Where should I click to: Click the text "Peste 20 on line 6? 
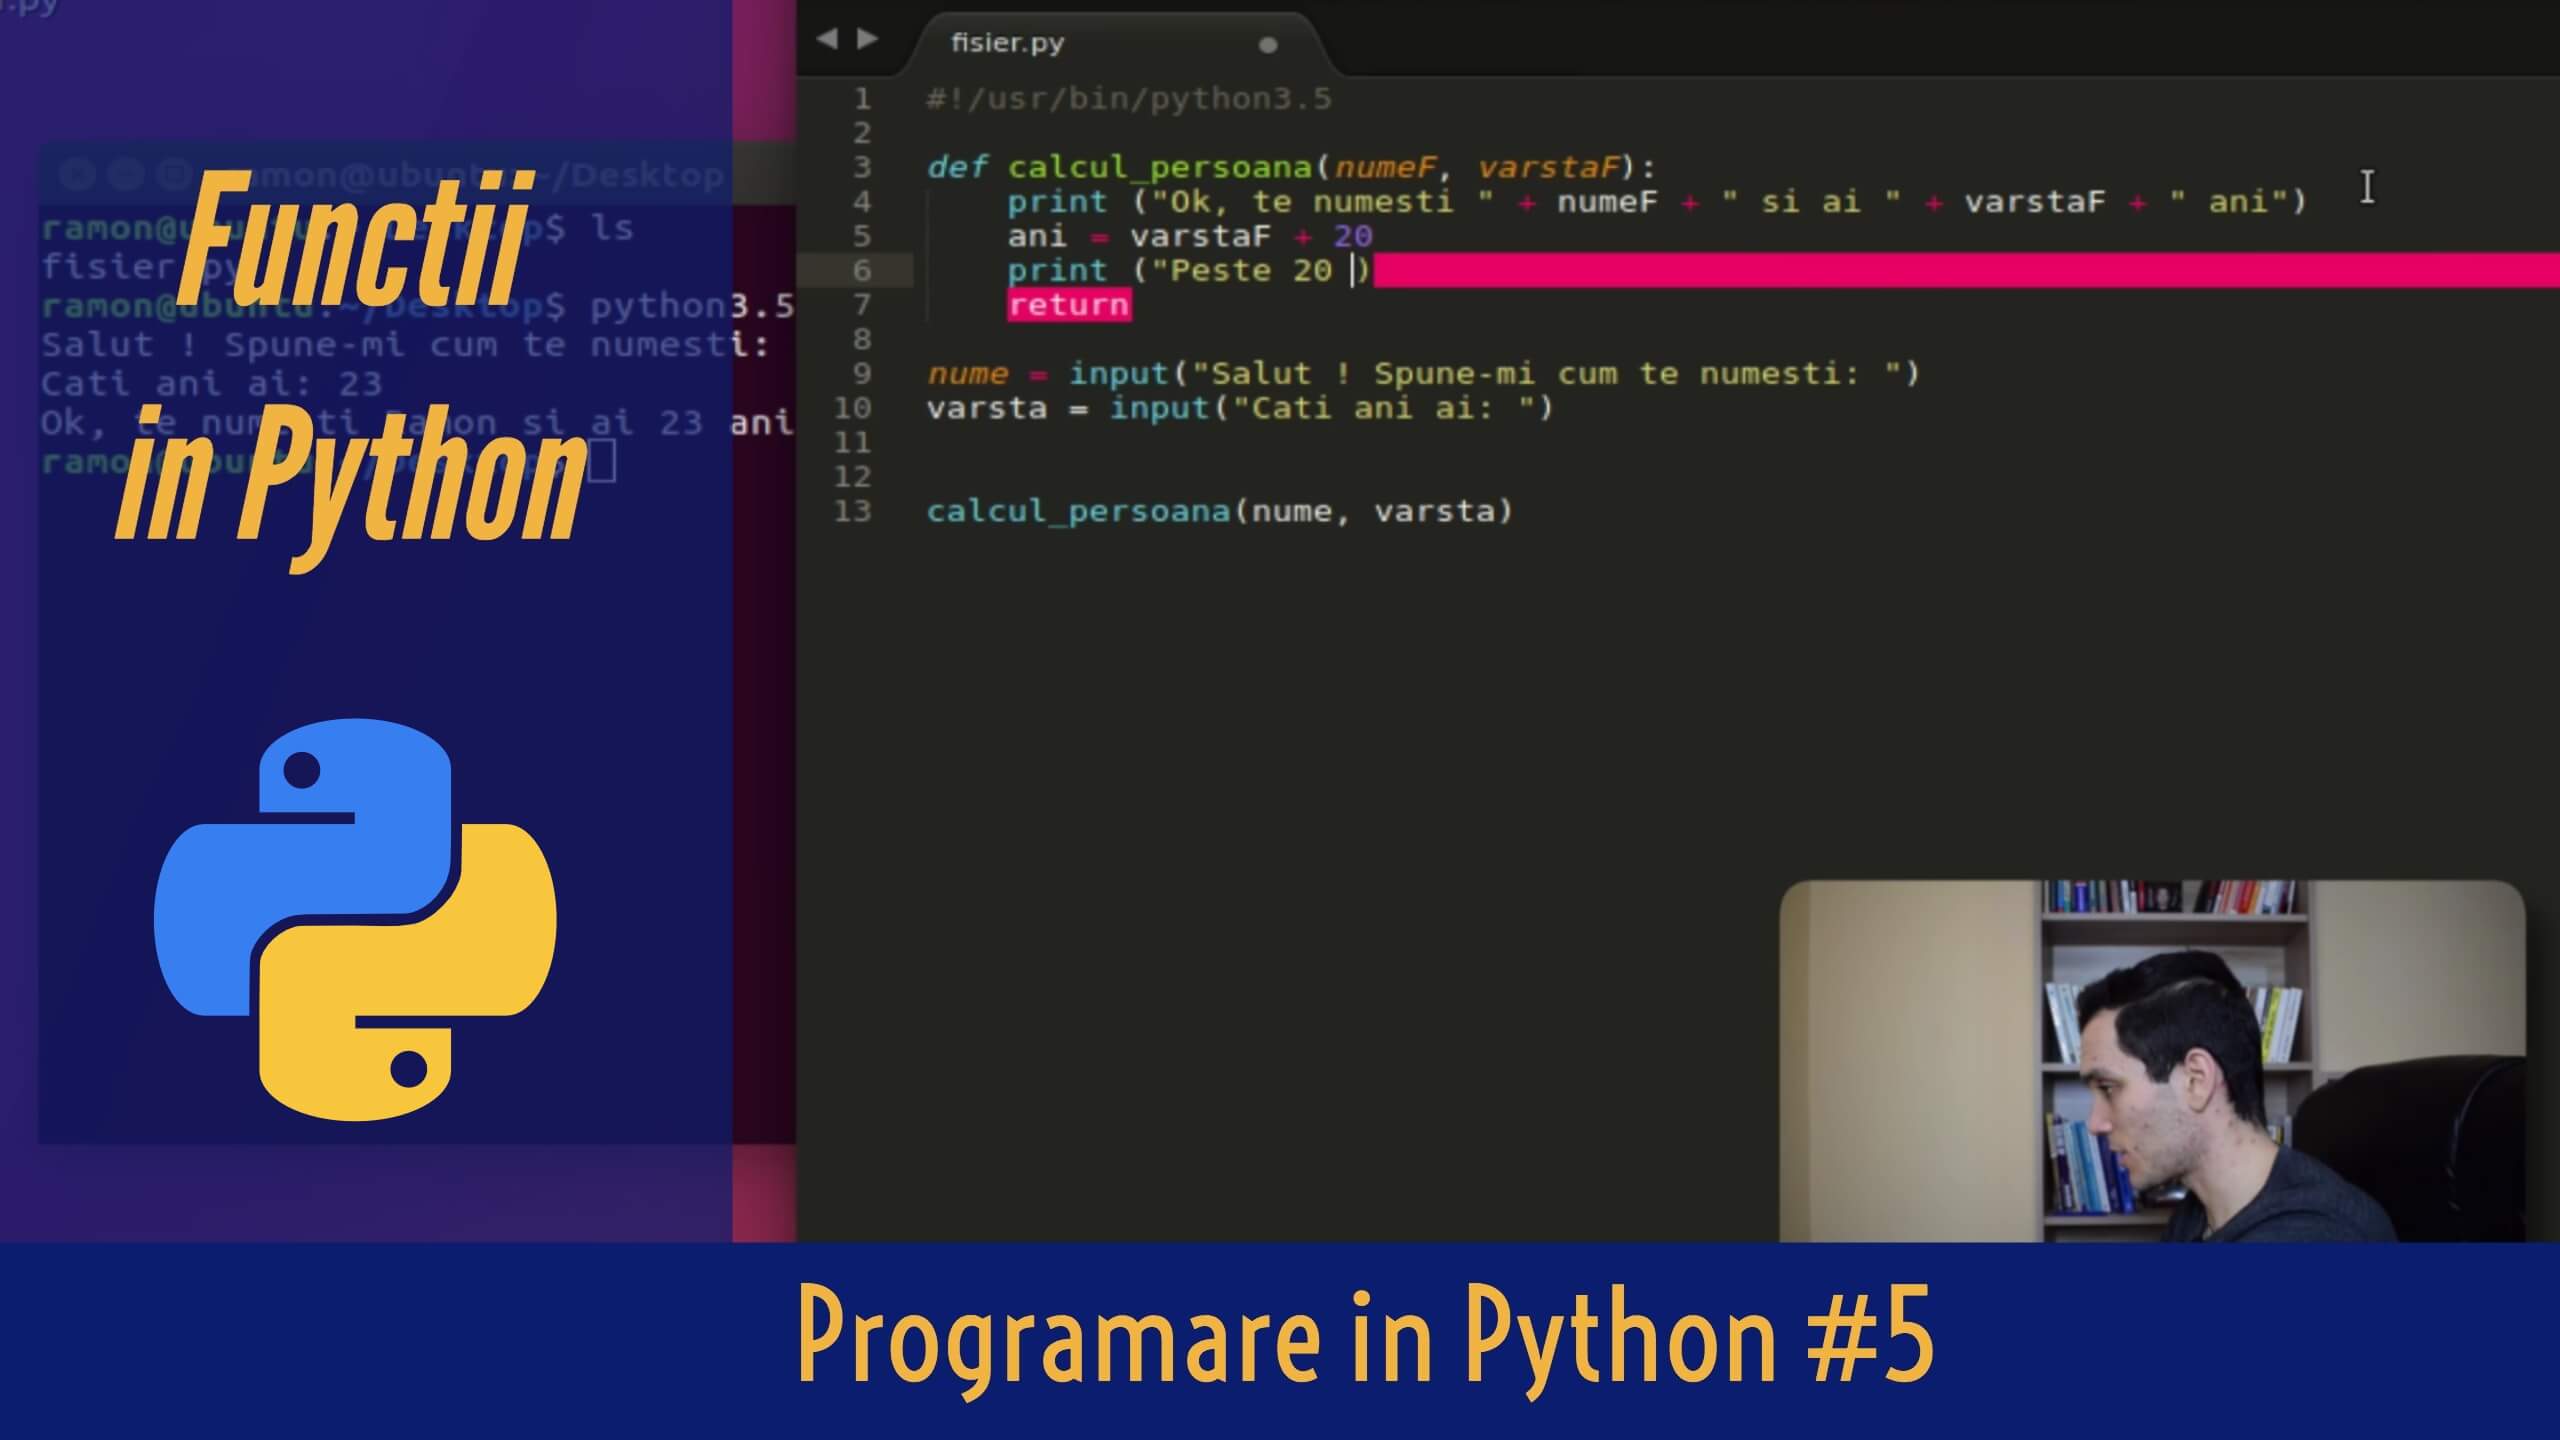[x=1241, y=270]
